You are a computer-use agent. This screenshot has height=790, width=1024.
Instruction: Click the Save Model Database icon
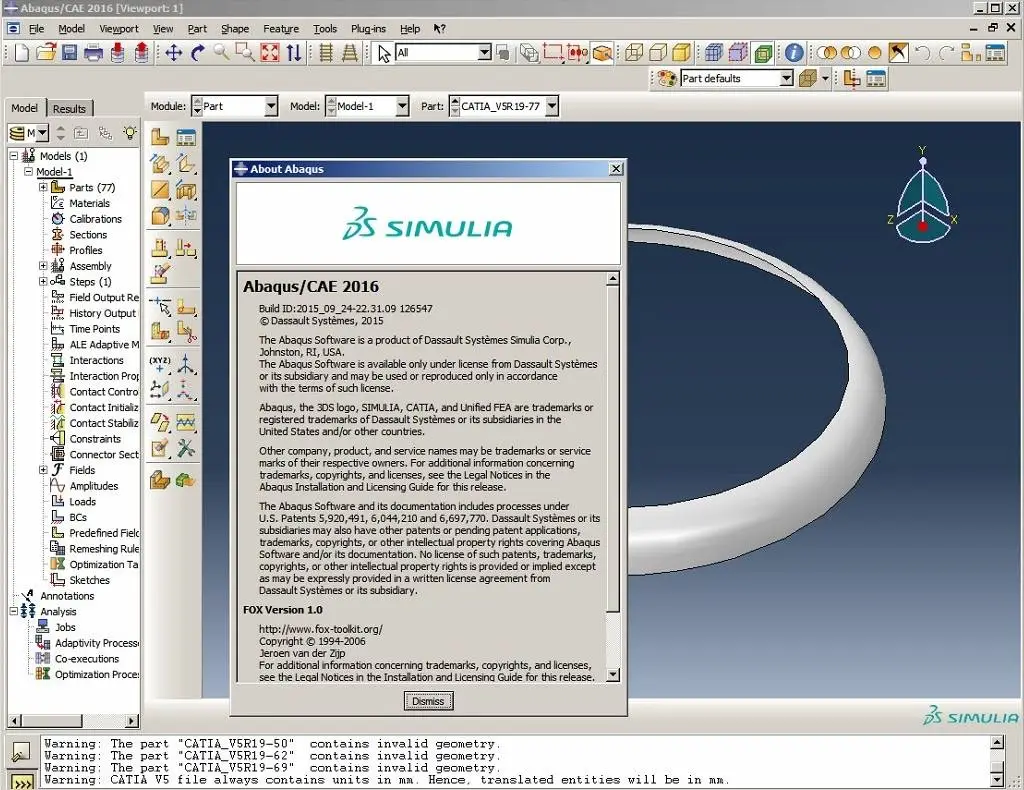click(x=69, y=51)
